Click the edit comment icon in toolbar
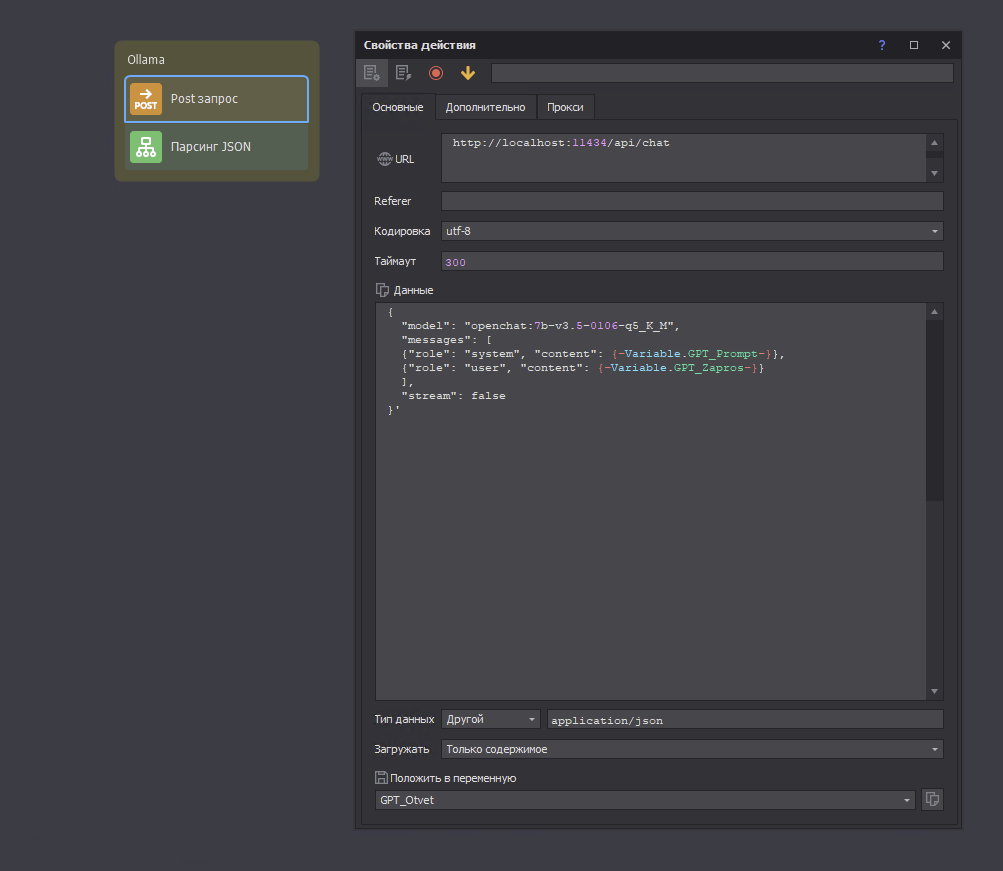The width and height of the screenshot is (1003, 871). (x=403, y=73)
